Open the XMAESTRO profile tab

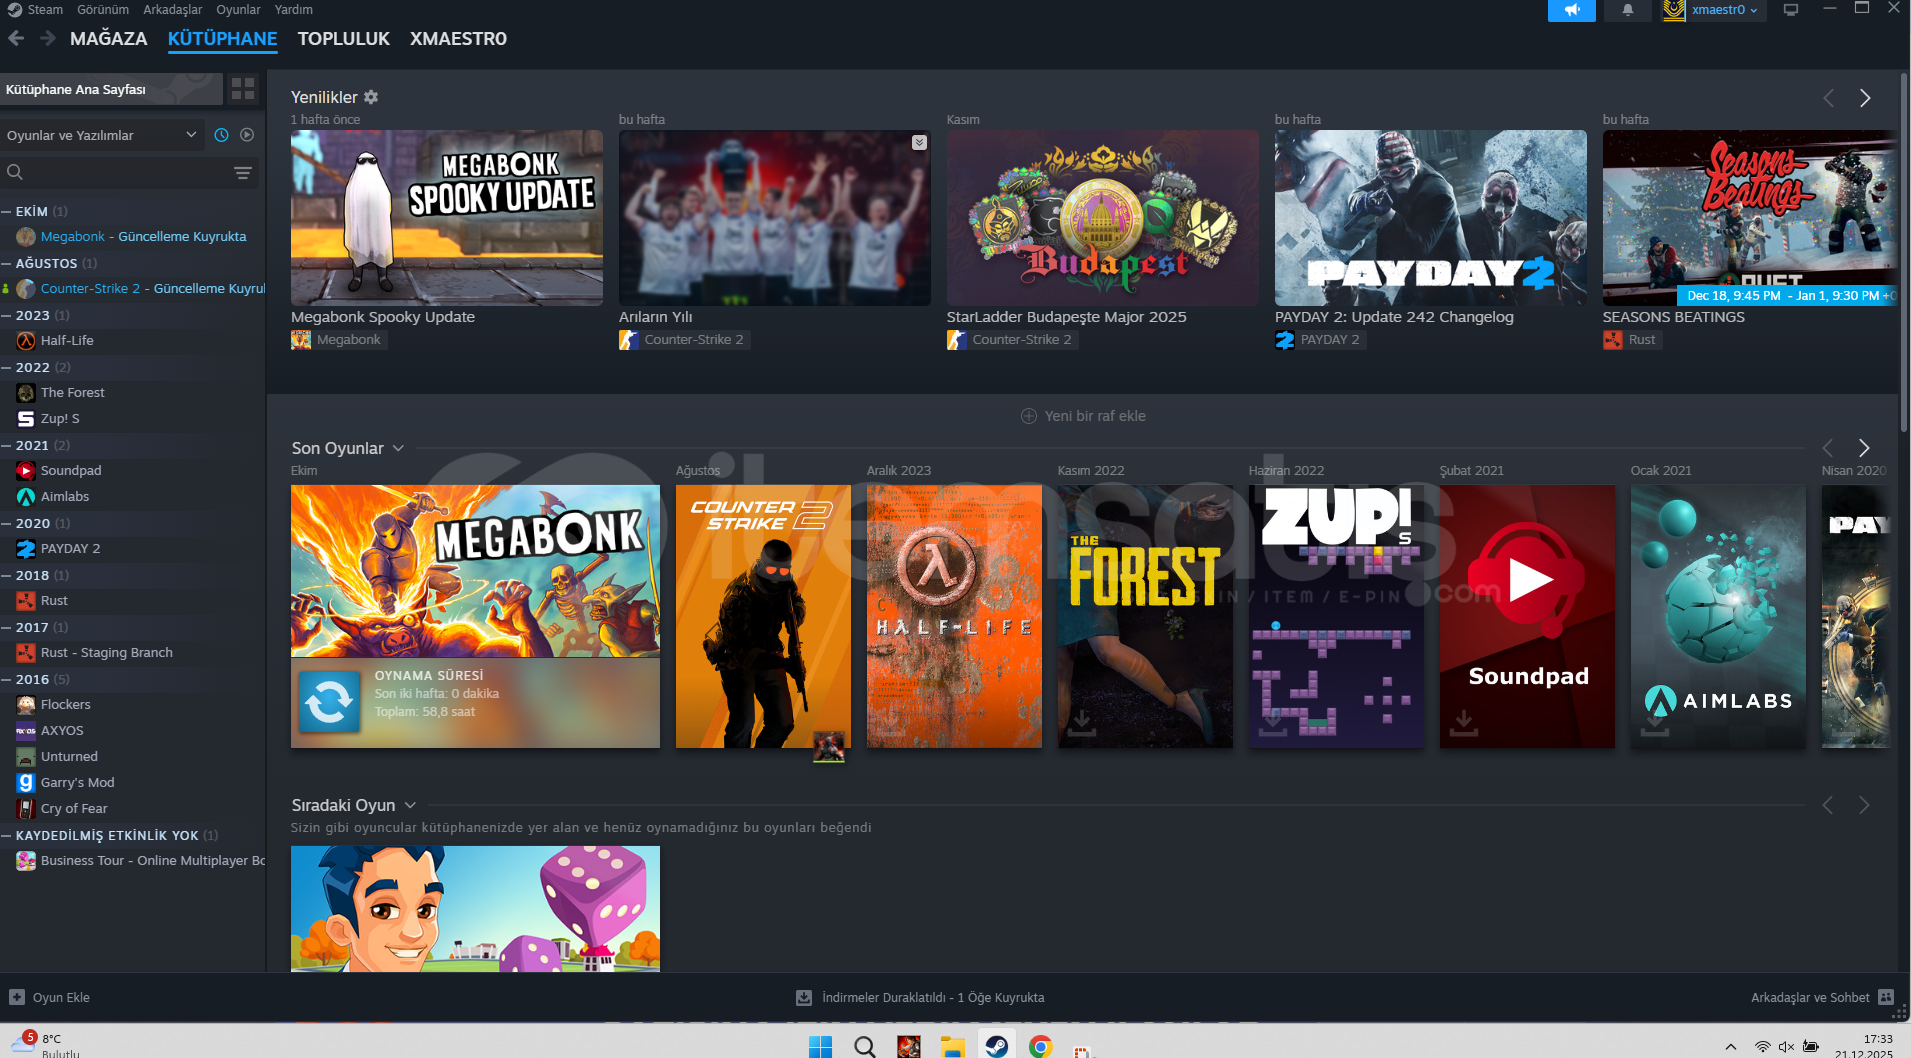tap(458, 38)
